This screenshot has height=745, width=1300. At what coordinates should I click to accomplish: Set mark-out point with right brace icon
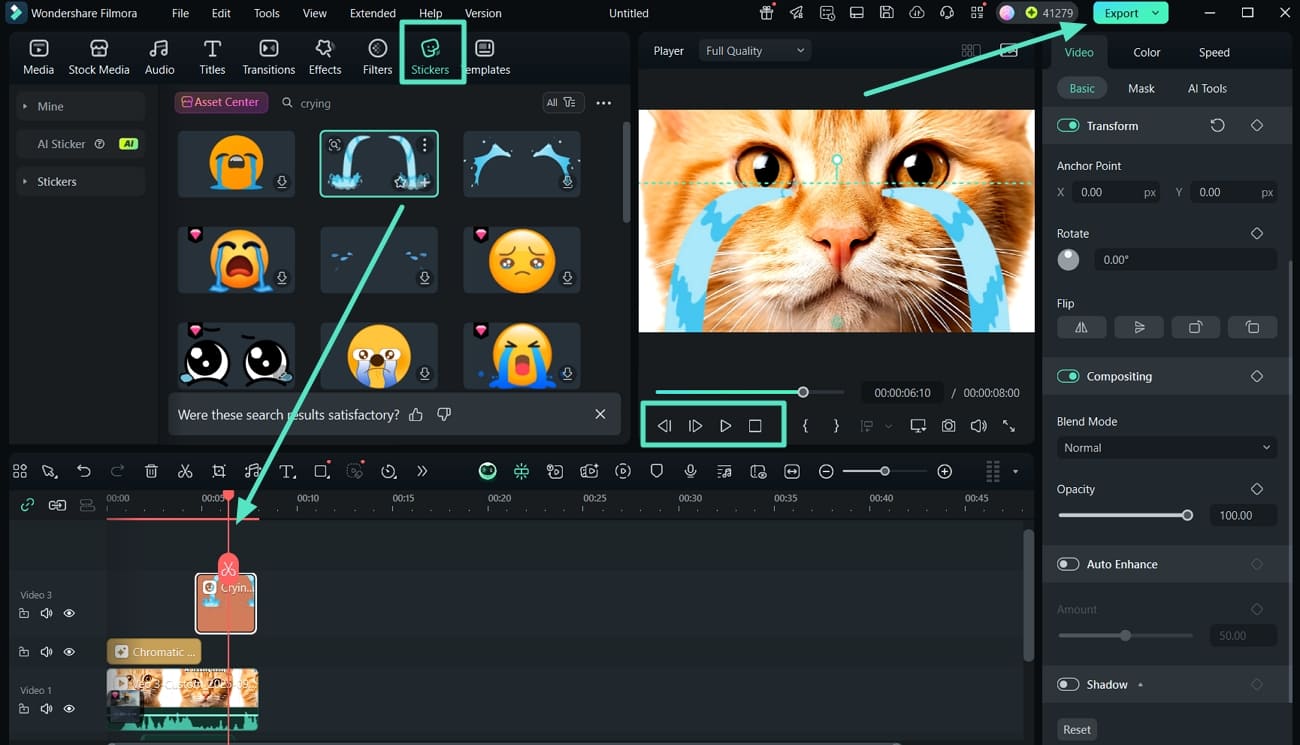pyautogui.click(x=836, y=426)
